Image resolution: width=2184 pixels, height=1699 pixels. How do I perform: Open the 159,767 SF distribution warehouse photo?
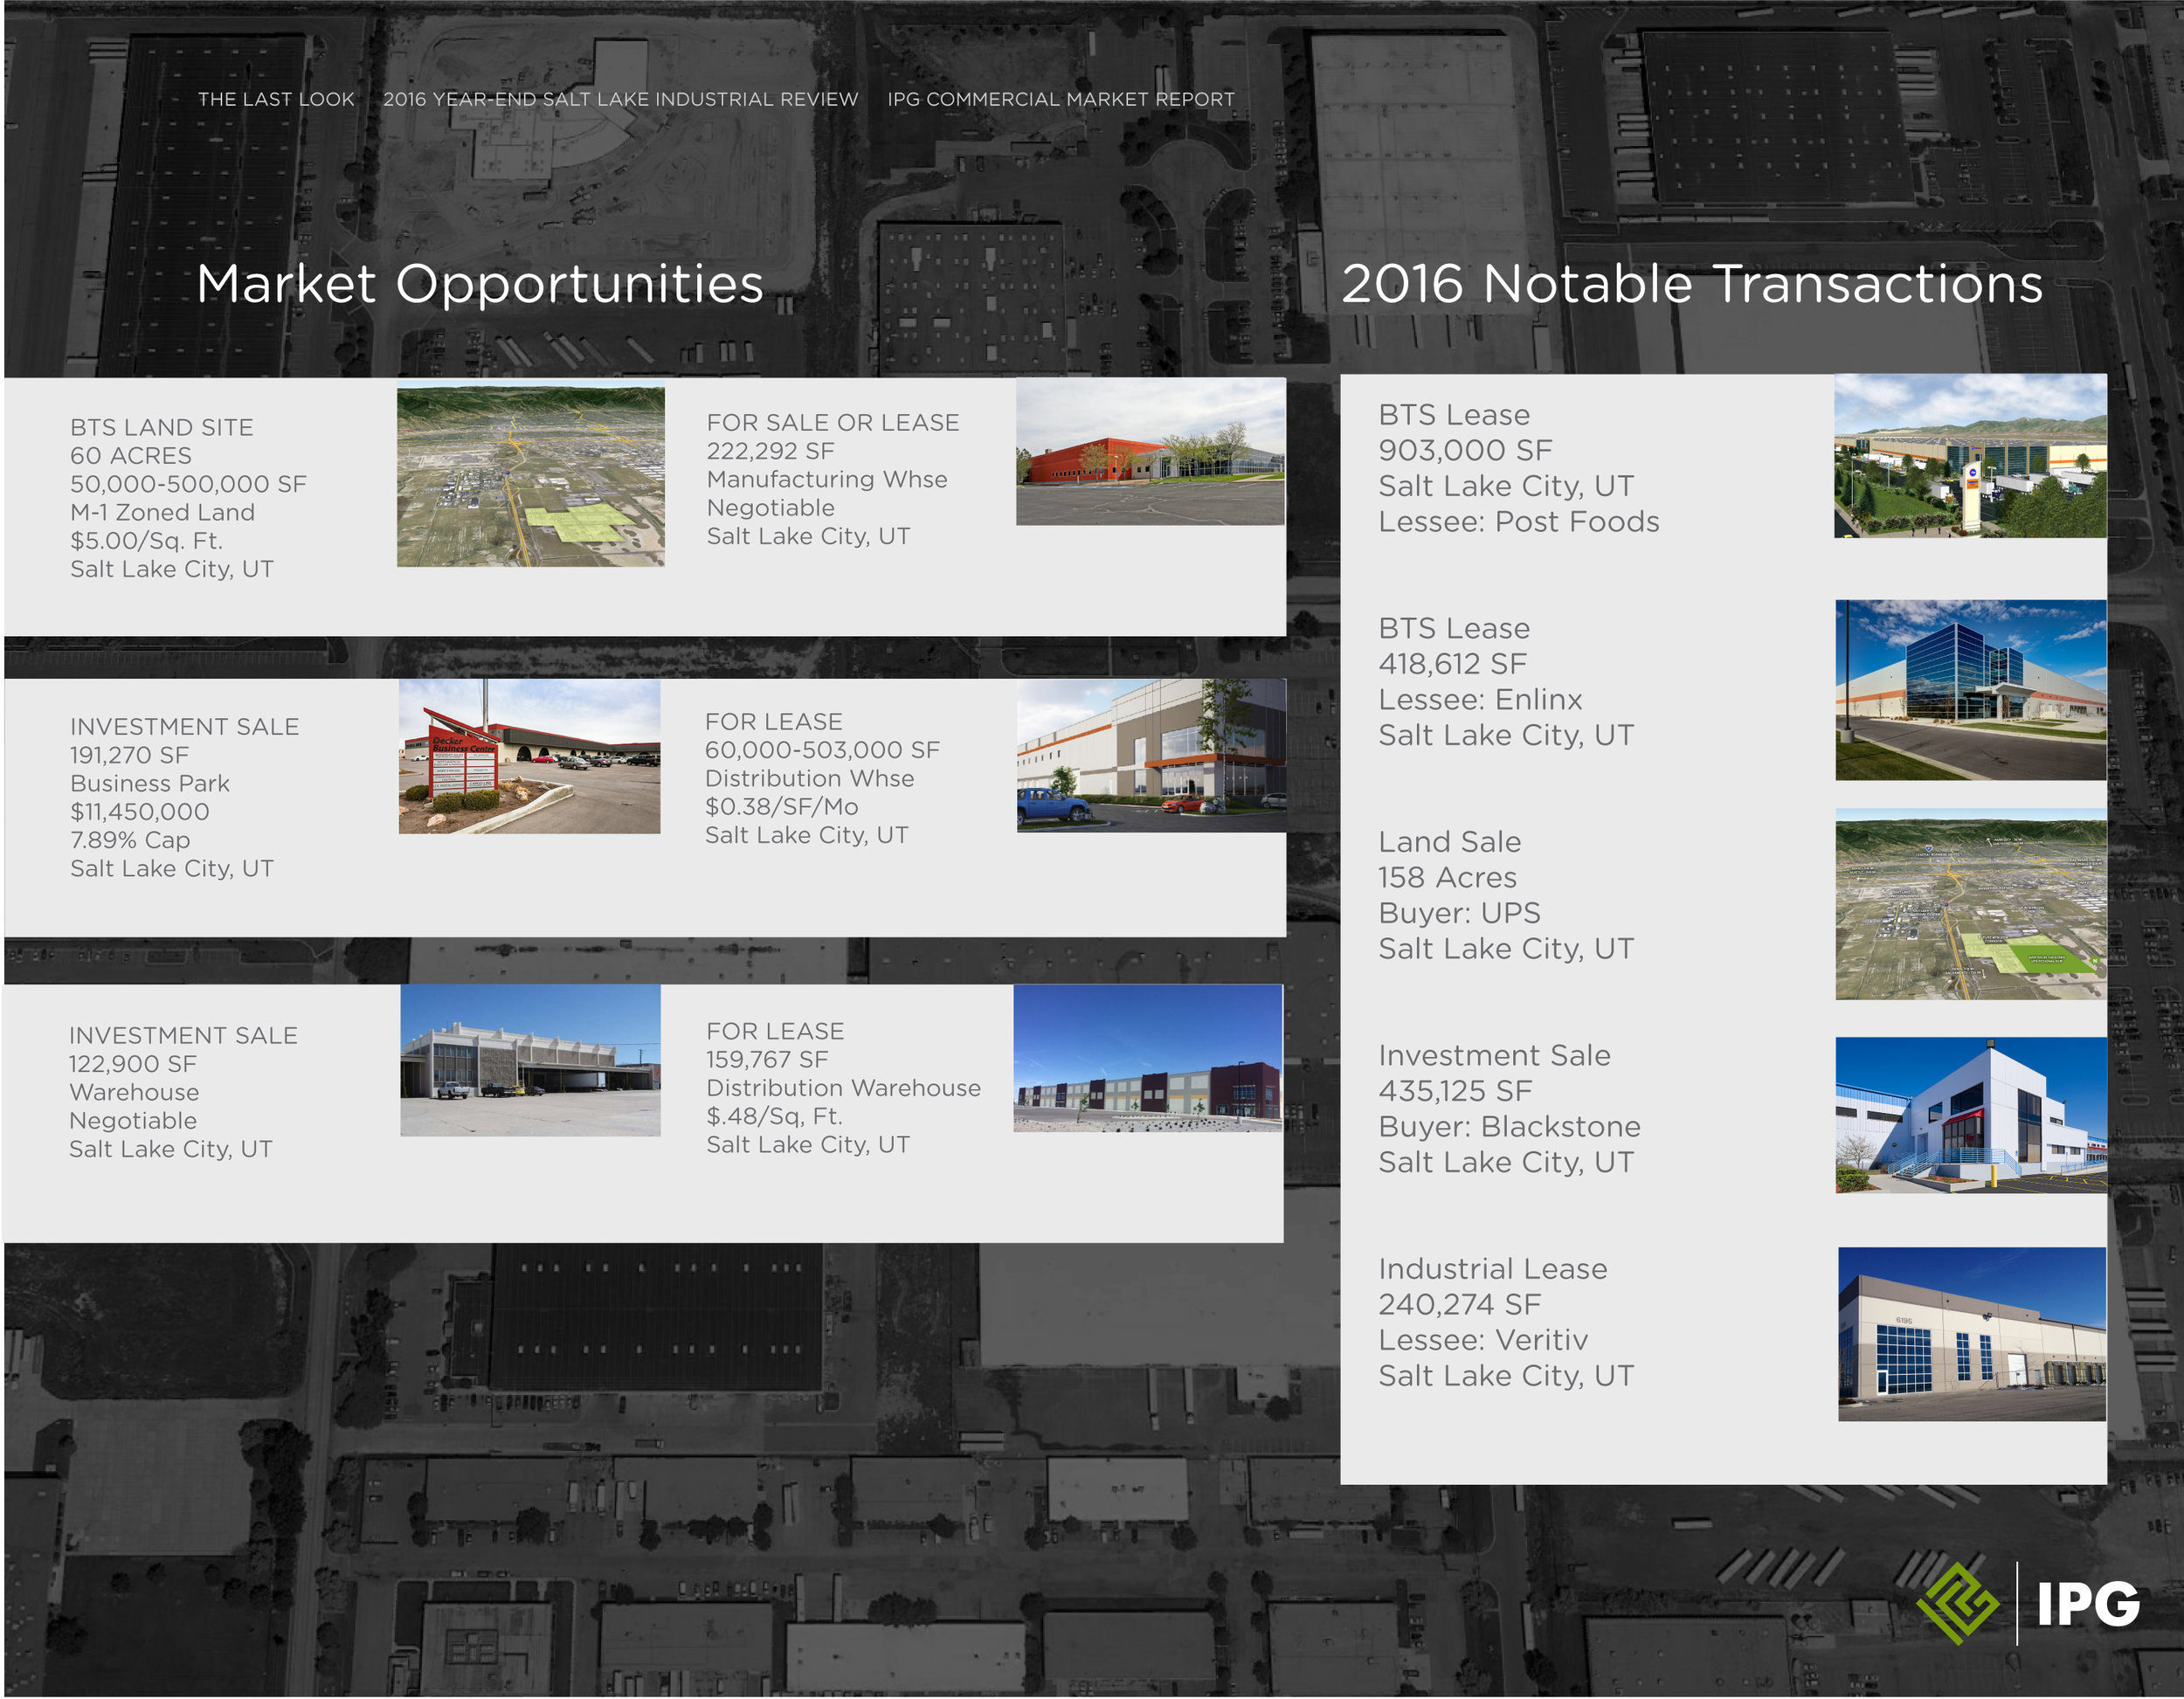[x=1148, y=1058]
